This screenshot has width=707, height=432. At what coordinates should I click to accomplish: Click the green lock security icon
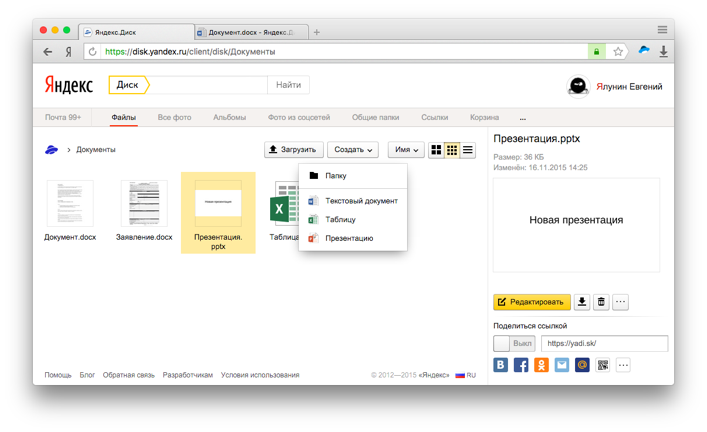[596, 52]
